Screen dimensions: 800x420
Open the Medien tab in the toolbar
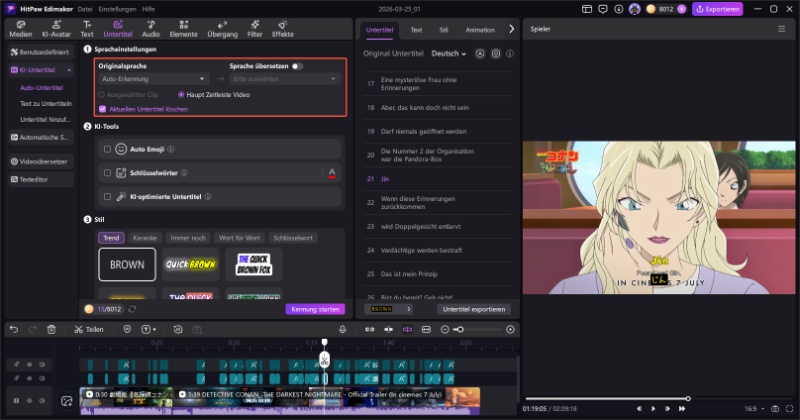pyautogui.click(x=20, y=29)
